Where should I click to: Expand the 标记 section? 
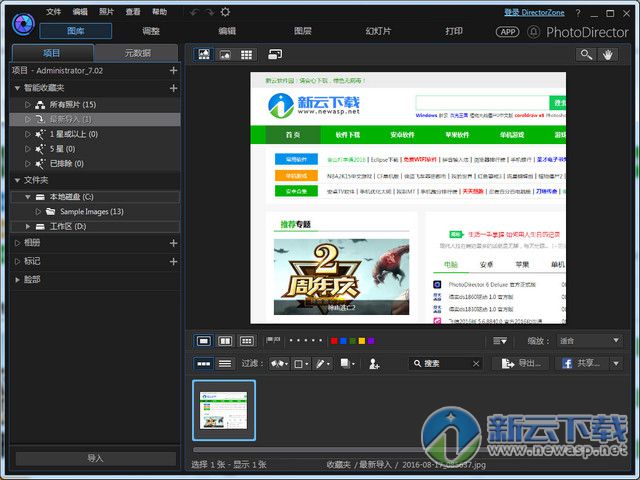pyautogui.click(x=17, y=262)
